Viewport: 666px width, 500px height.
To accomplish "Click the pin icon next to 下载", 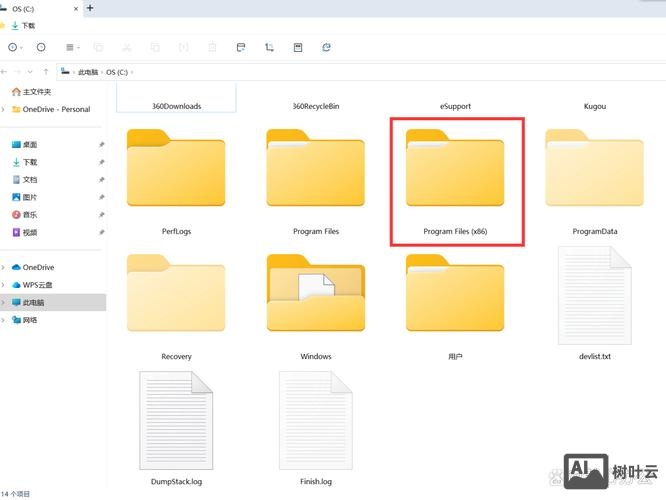I will coord(101,162).
